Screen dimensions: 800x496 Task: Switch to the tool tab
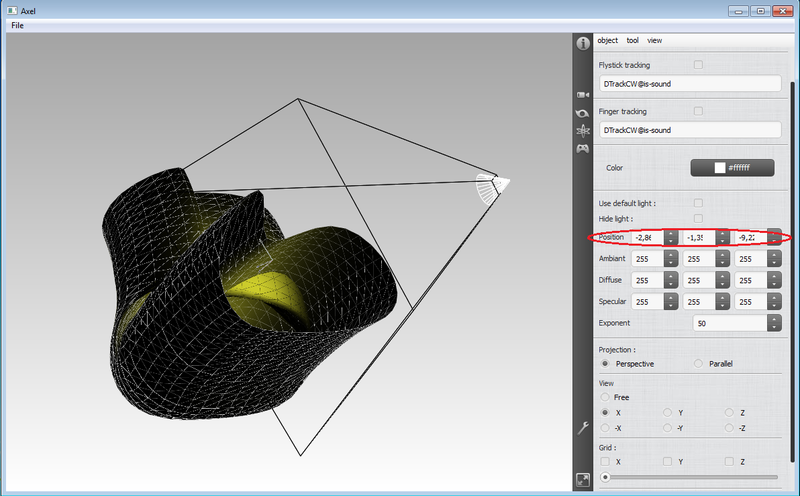pos(632,40)
